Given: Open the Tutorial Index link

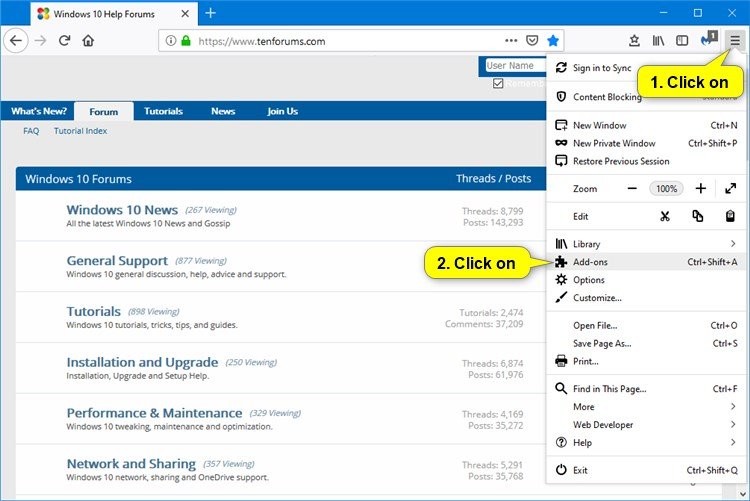Looking at the screenshot, I should (80, 131).
